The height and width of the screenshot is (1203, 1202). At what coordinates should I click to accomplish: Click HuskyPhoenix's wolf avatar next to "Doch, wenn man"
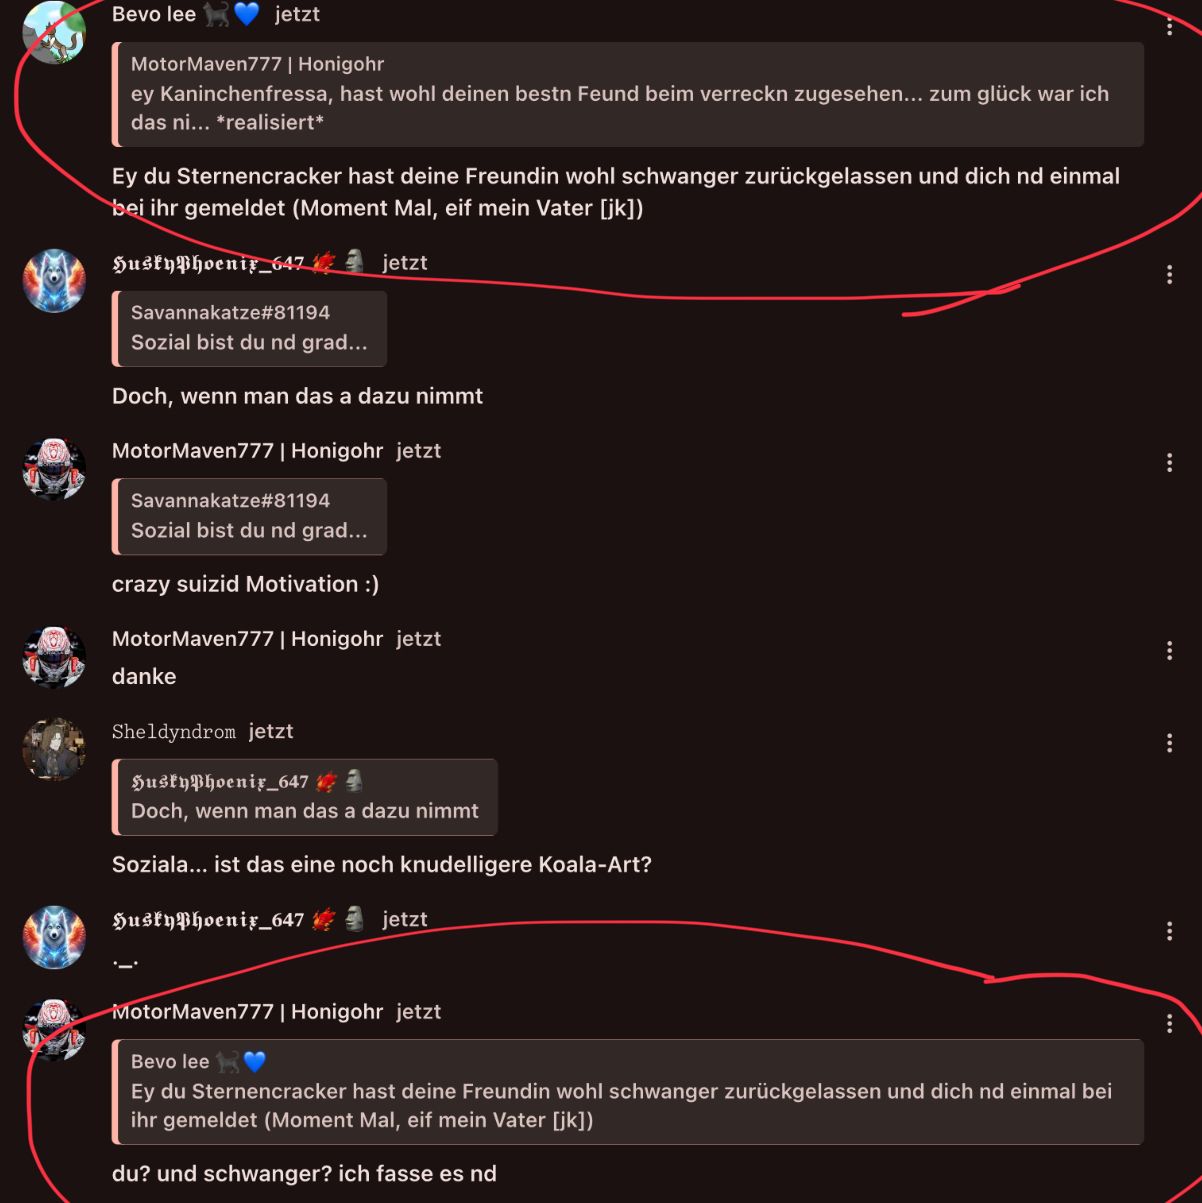click(54, 280)
